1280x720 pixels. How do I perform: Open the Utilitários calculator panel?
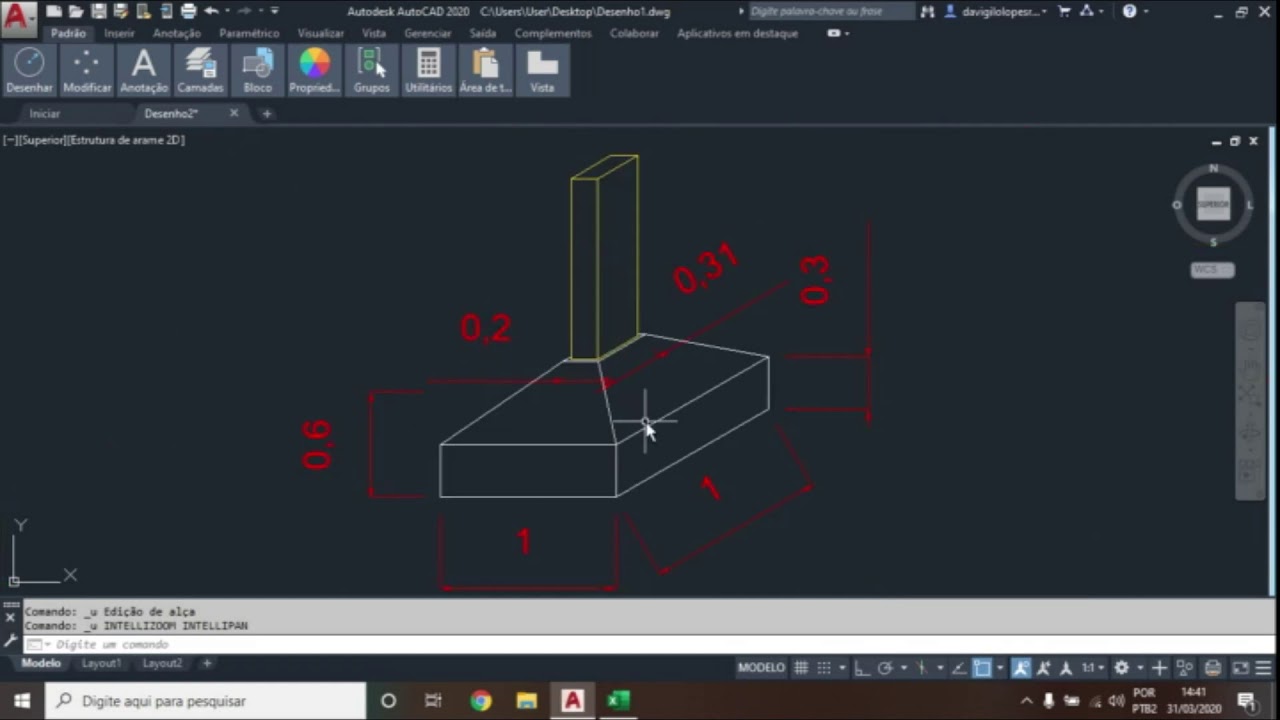click(428, 70)
